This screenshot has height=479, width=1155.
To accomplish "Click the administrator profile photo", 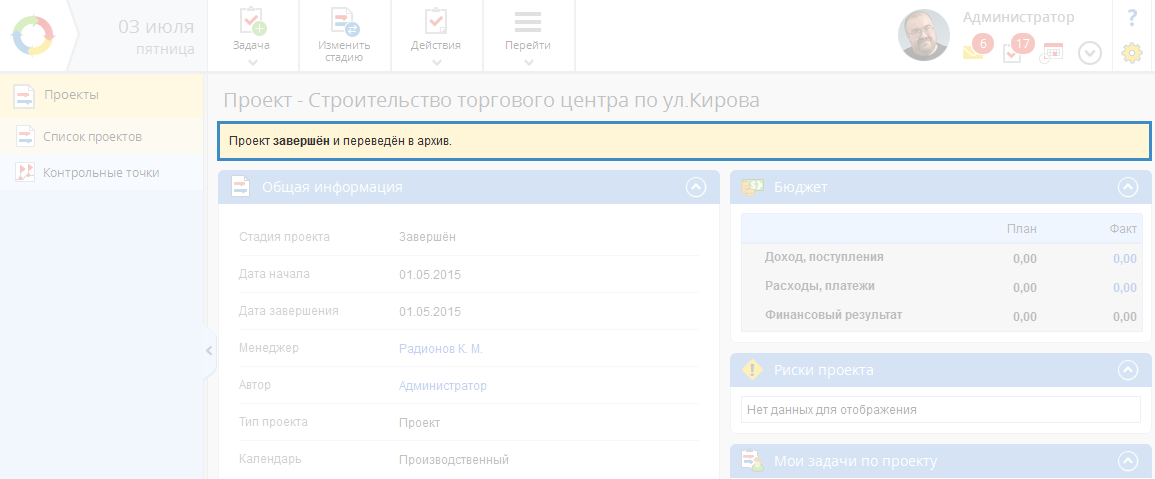I will 923,36.
